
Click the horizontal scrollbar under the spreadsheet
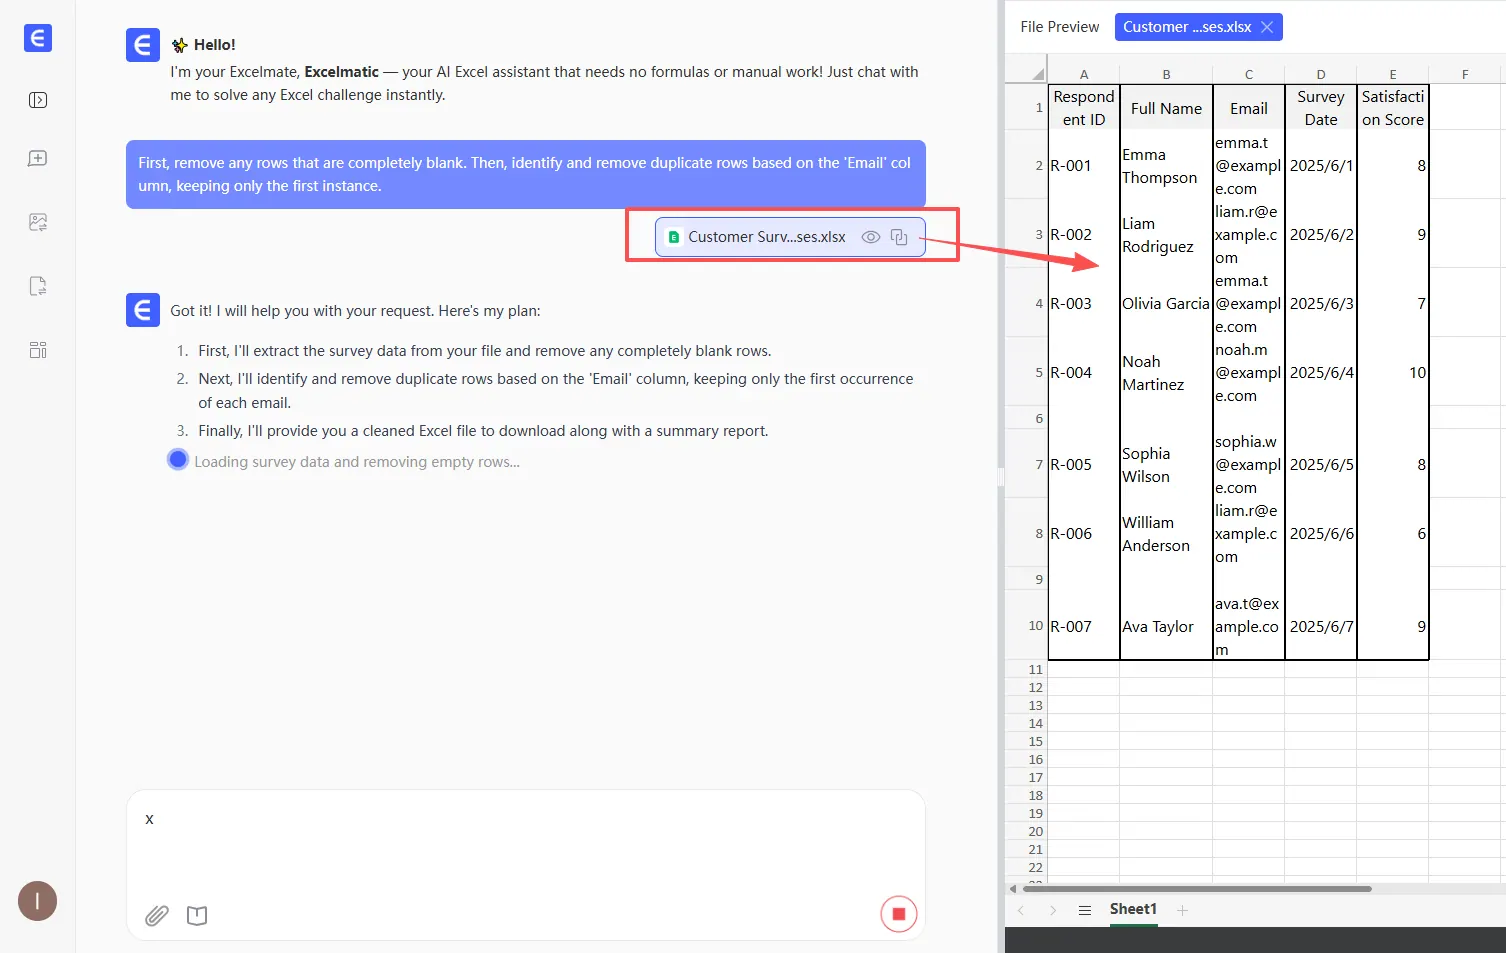(x=1196, y=888)
